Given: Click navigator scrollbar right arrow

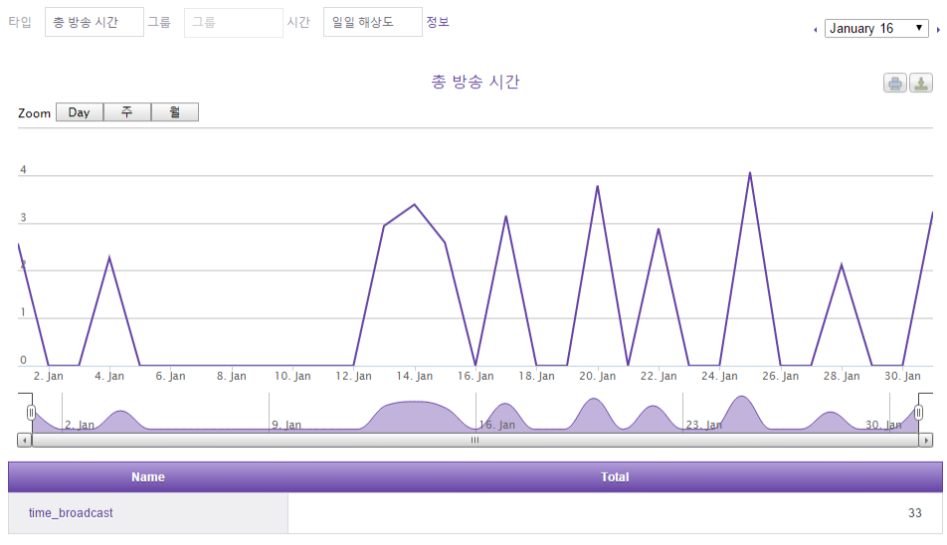Looking at the screenshot, I should (926, 440).
